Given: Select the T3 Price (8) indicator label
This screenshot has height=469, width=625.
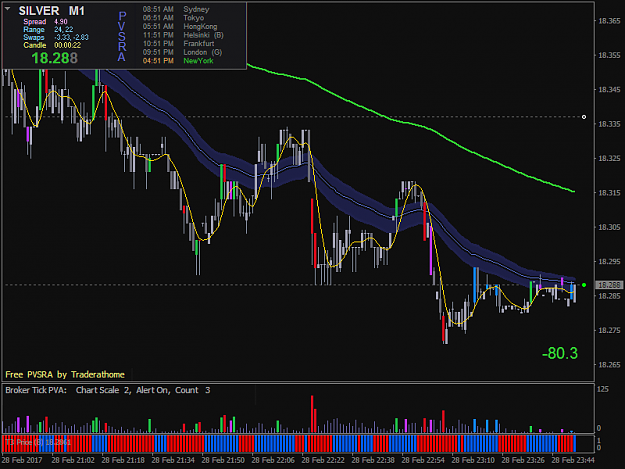Looking at the screenshot, I should (x=38, y=442).
